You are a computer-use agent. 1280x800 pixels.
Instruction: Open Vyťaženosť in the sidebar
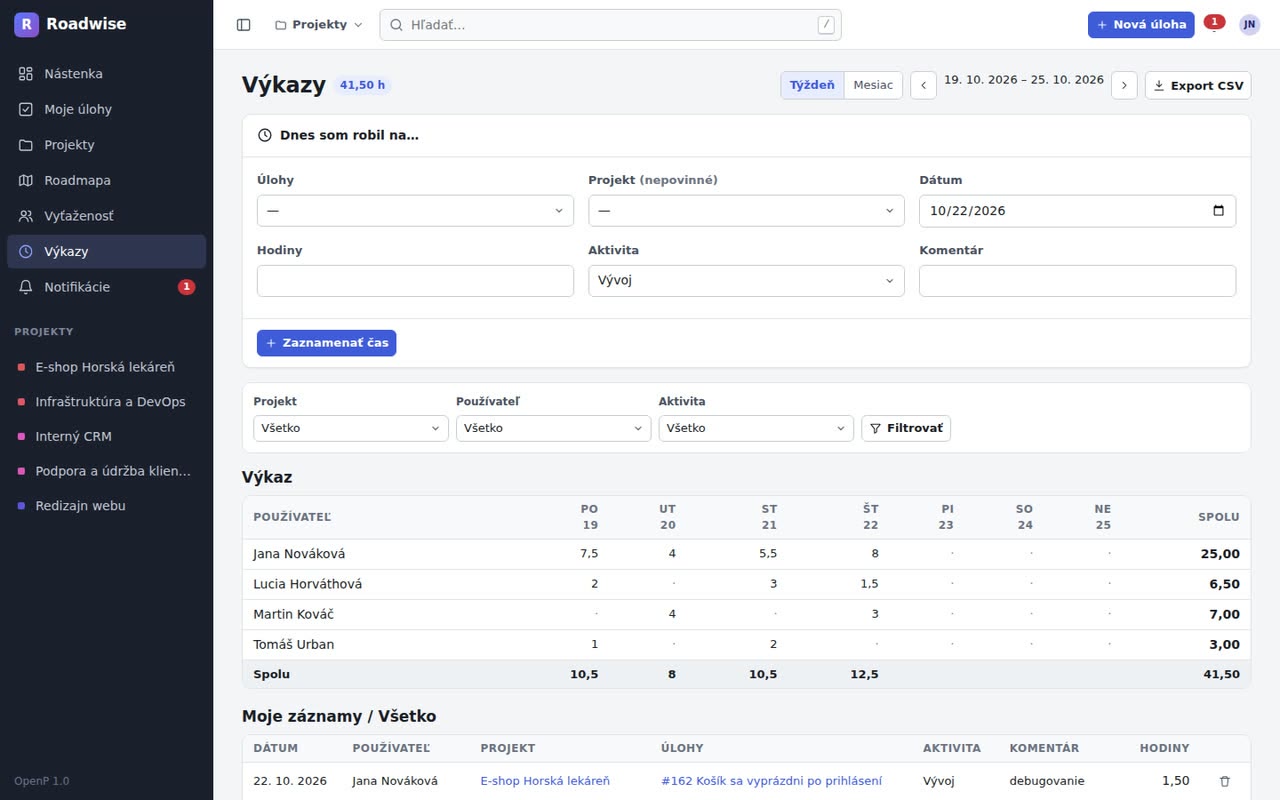[x=106, y=216]
